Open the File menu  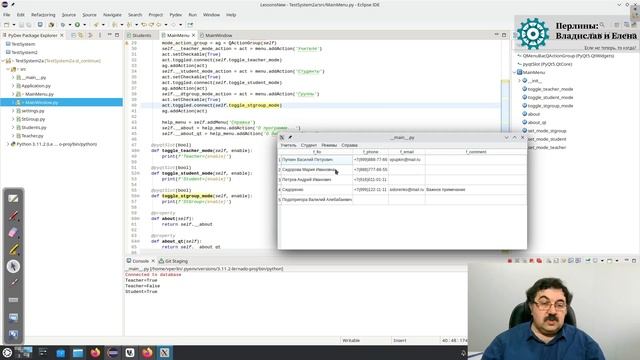[x=7, y=15]
